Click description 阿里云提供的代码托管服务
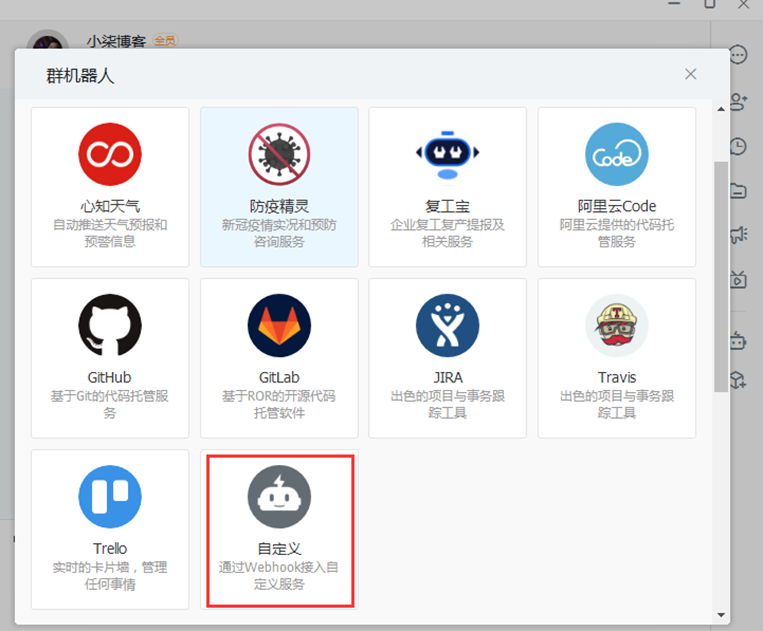 coord(617,233)
